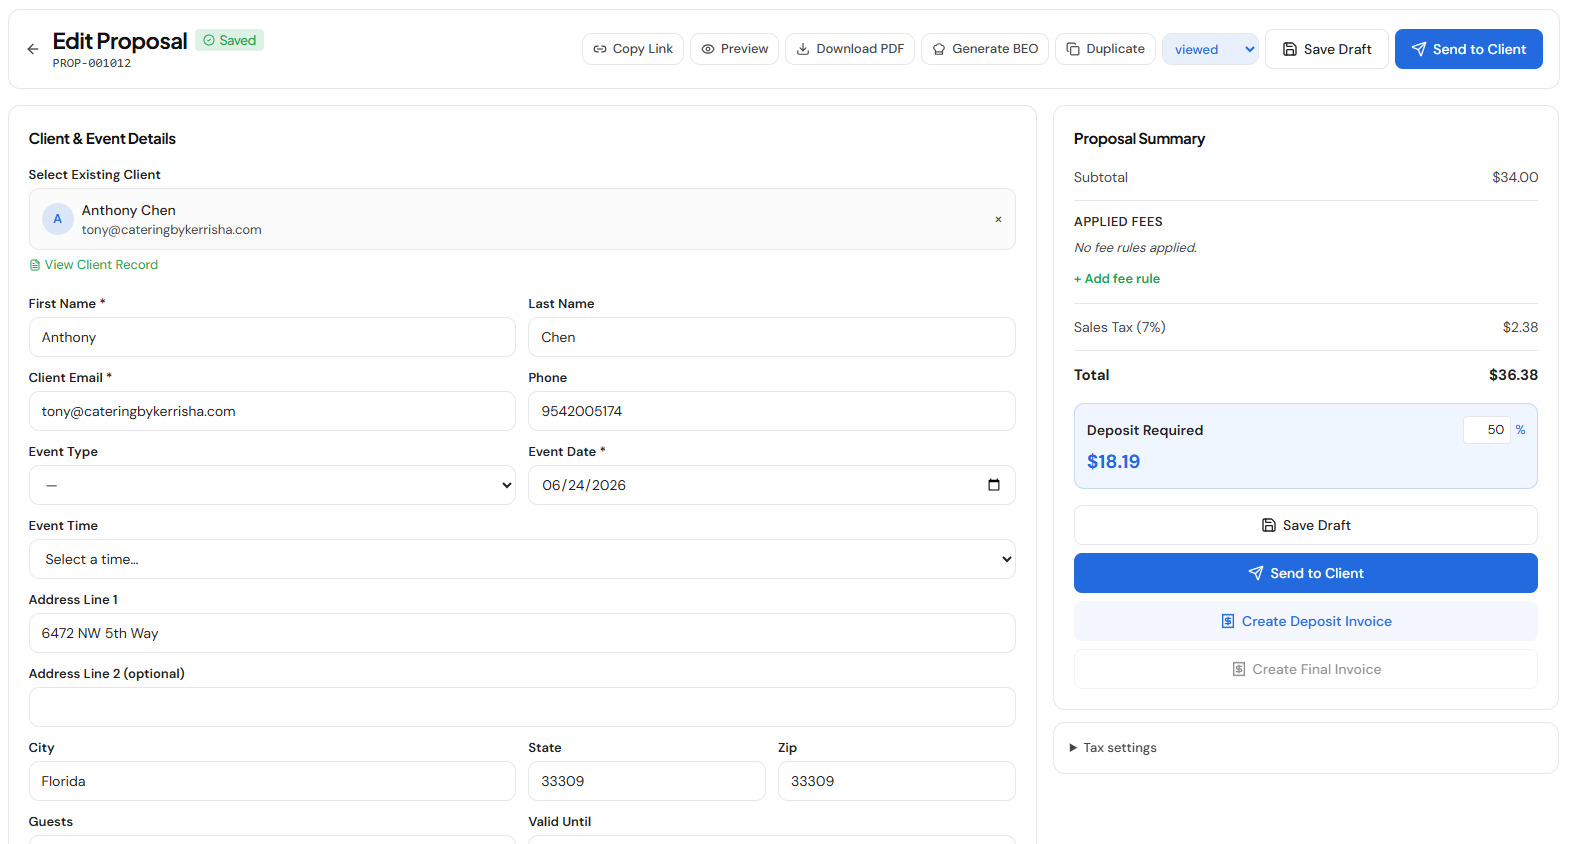Click Send to Client in Proposal Summary panel
Image resolution: width=1570 pixels, height=844 pixels.
[x=1306, y=573]
